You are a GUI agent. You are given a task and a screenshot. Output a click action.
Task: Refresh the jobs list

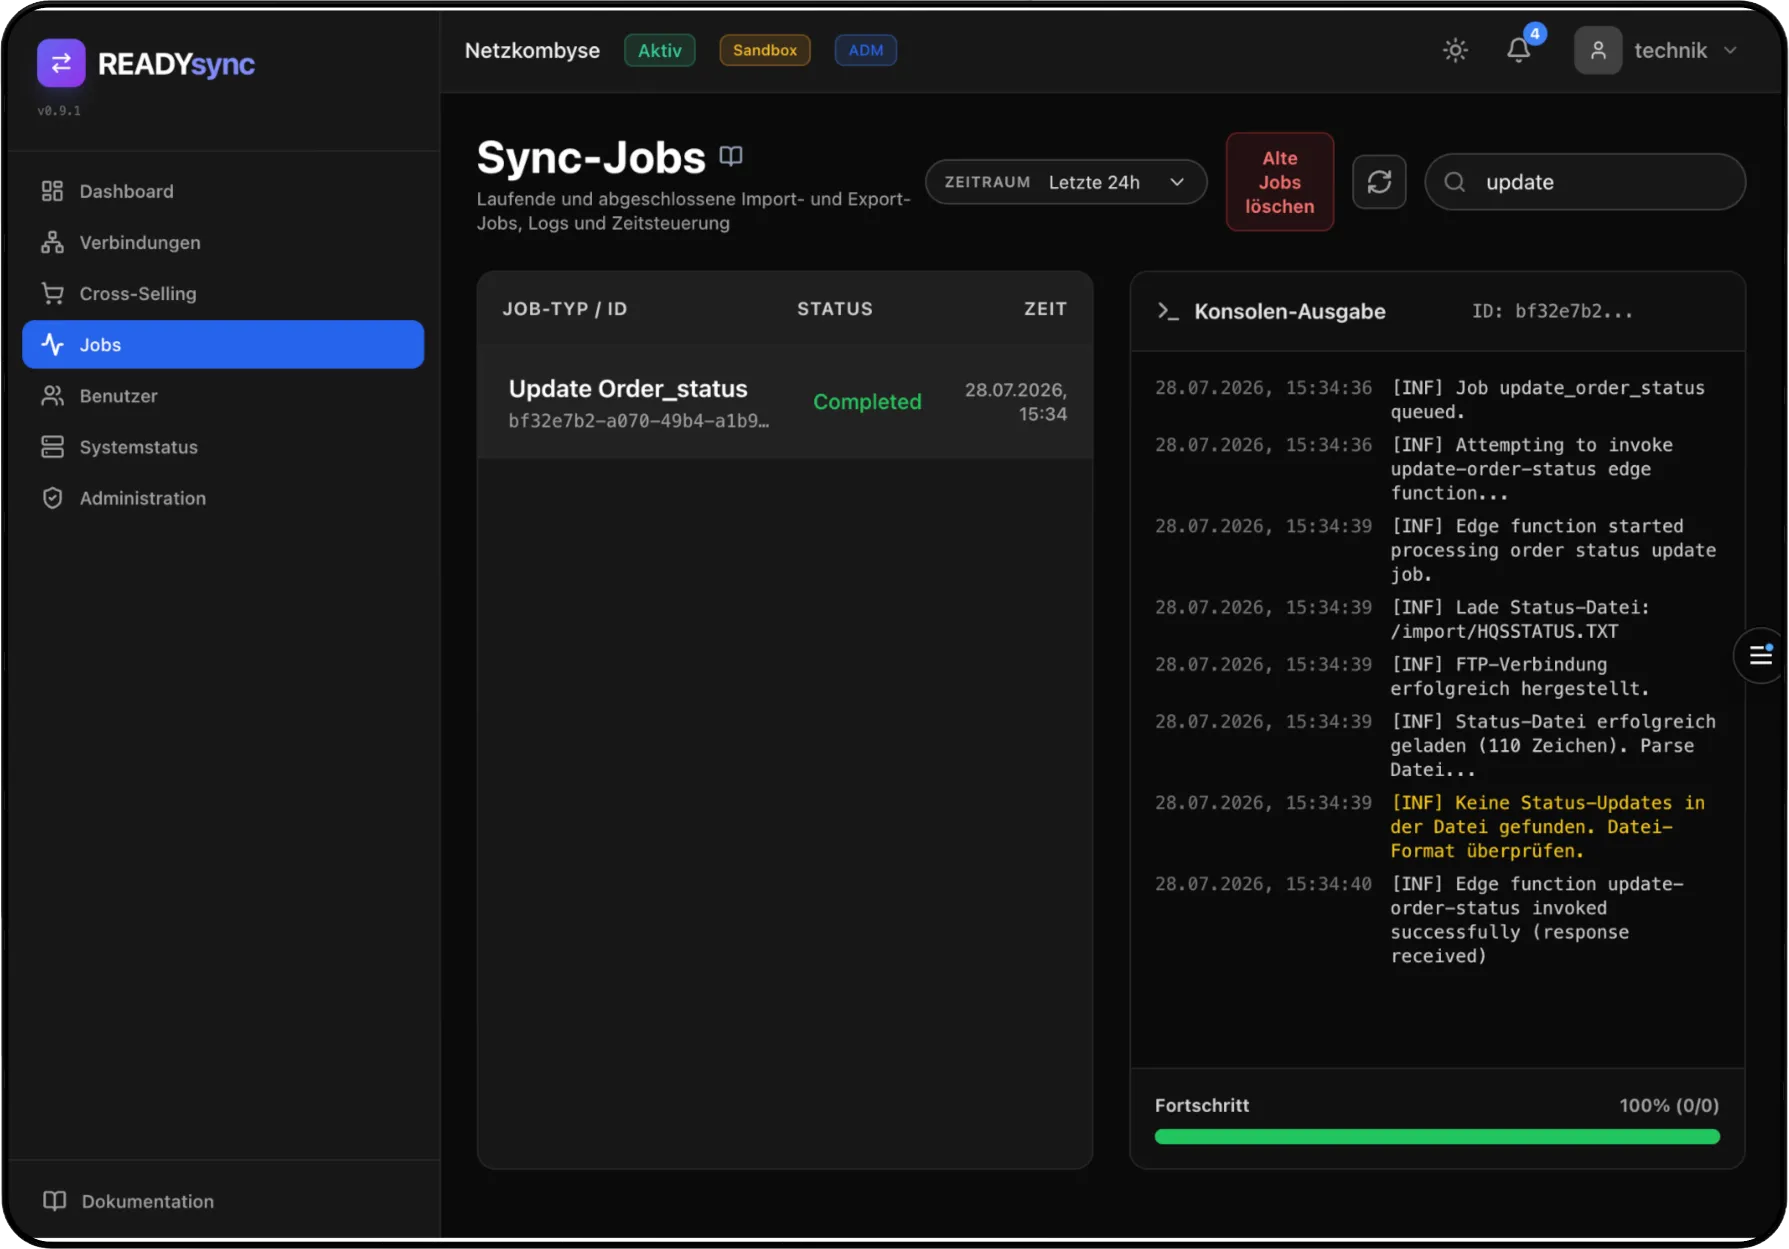(x=1380, y=182)
